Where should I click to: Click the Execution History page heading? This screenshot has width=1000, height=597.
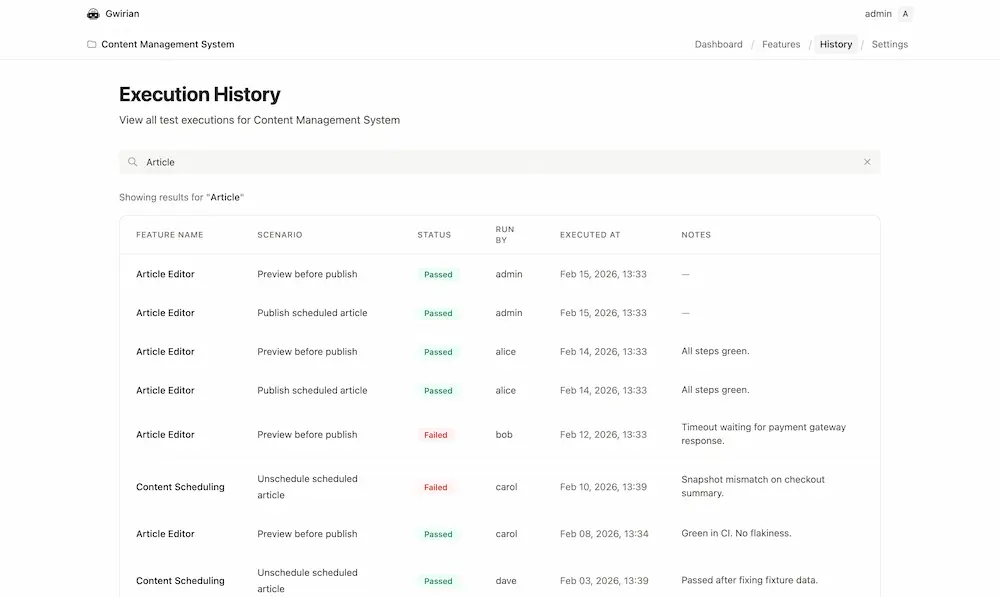pos(200,94)
